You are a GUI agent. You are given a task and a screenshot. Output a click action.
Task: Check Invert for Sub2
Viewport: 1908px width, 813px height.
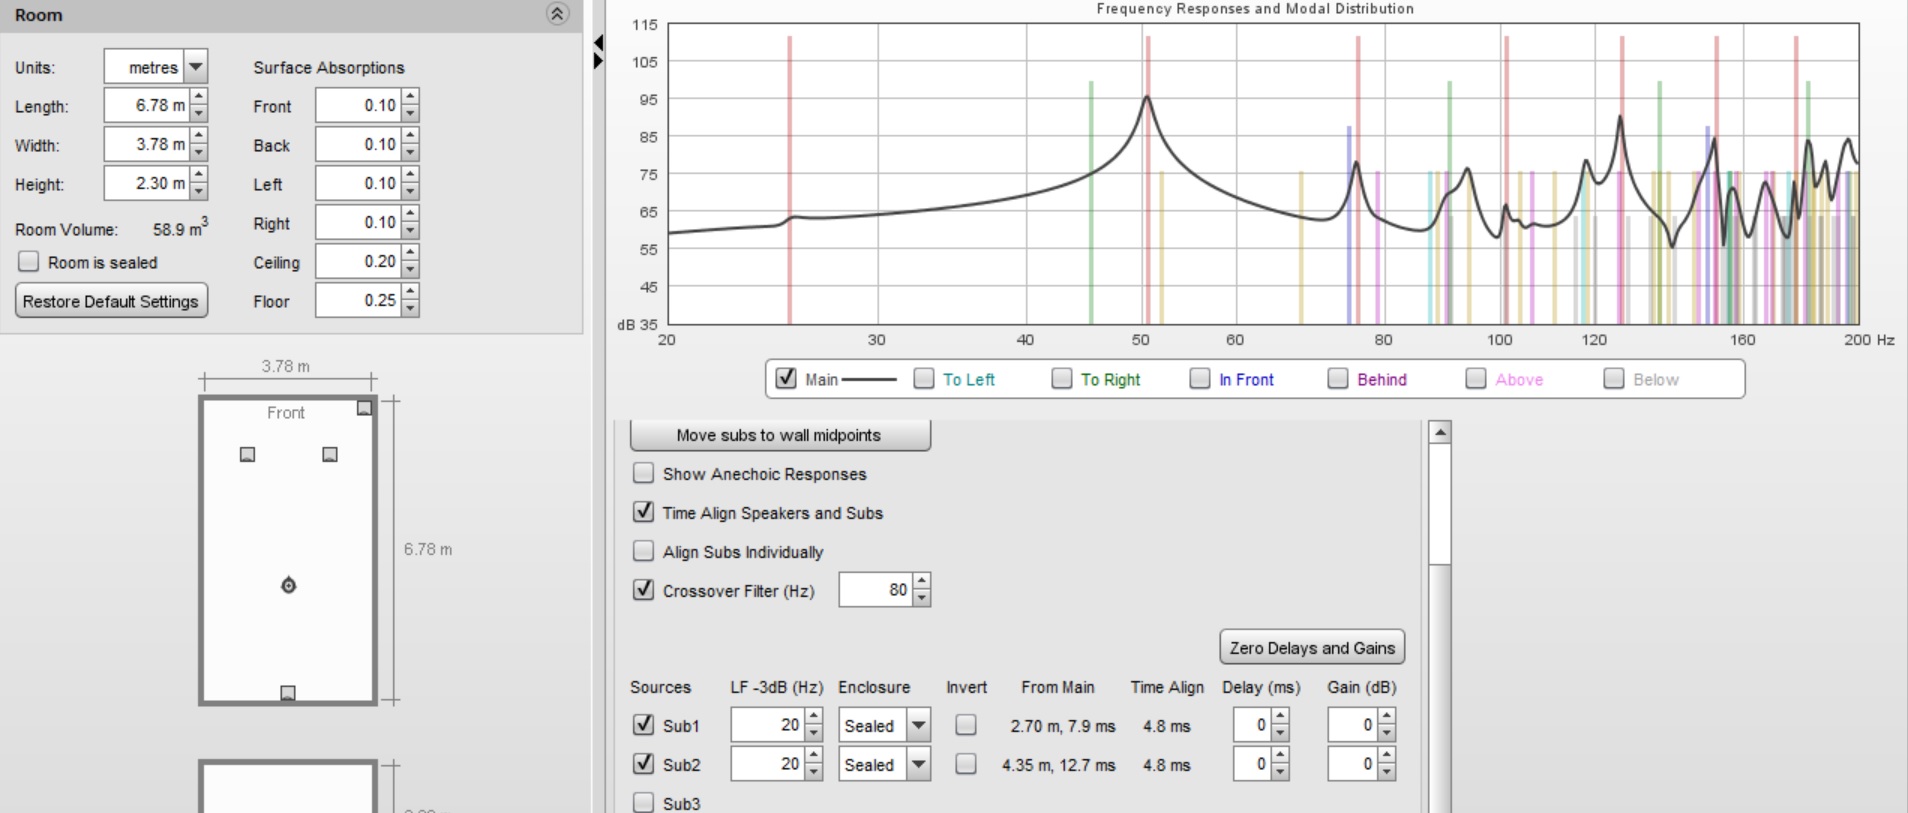pos(966,764)
